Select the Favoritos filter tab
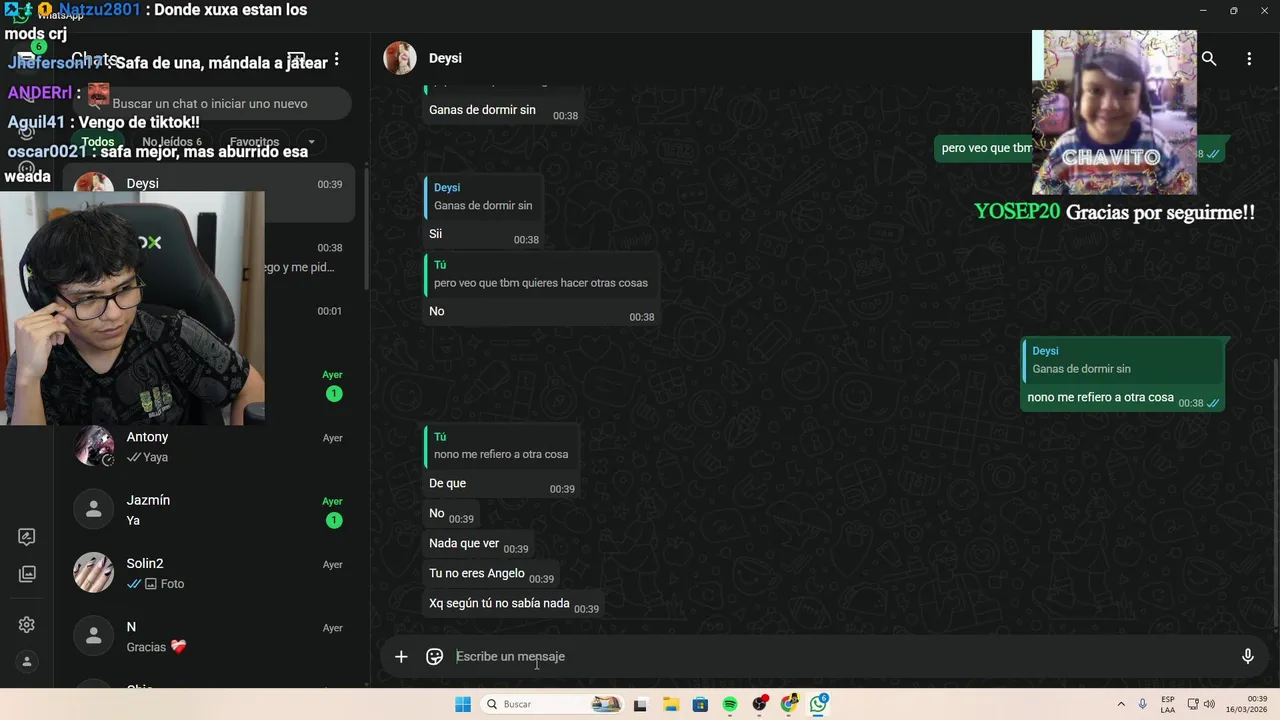Image resolution: width=1280 pixels, height=720 pixels. coord(254,142)
